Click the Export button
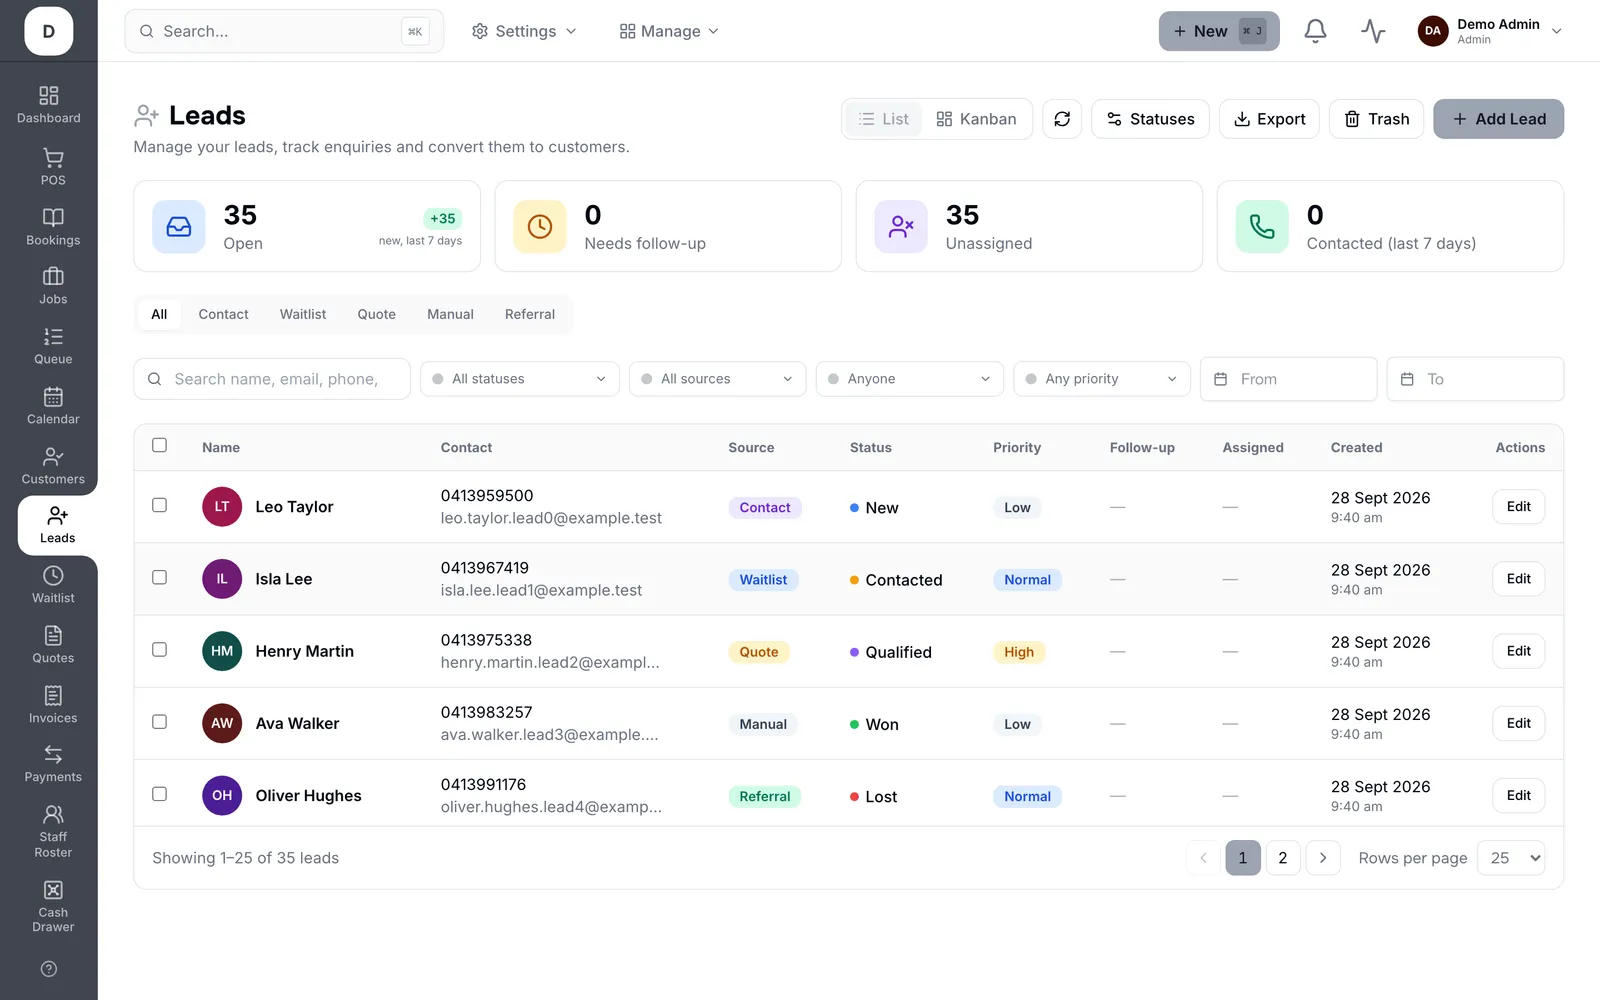The image size is (1600, 1000). (x=1270, y=119)
